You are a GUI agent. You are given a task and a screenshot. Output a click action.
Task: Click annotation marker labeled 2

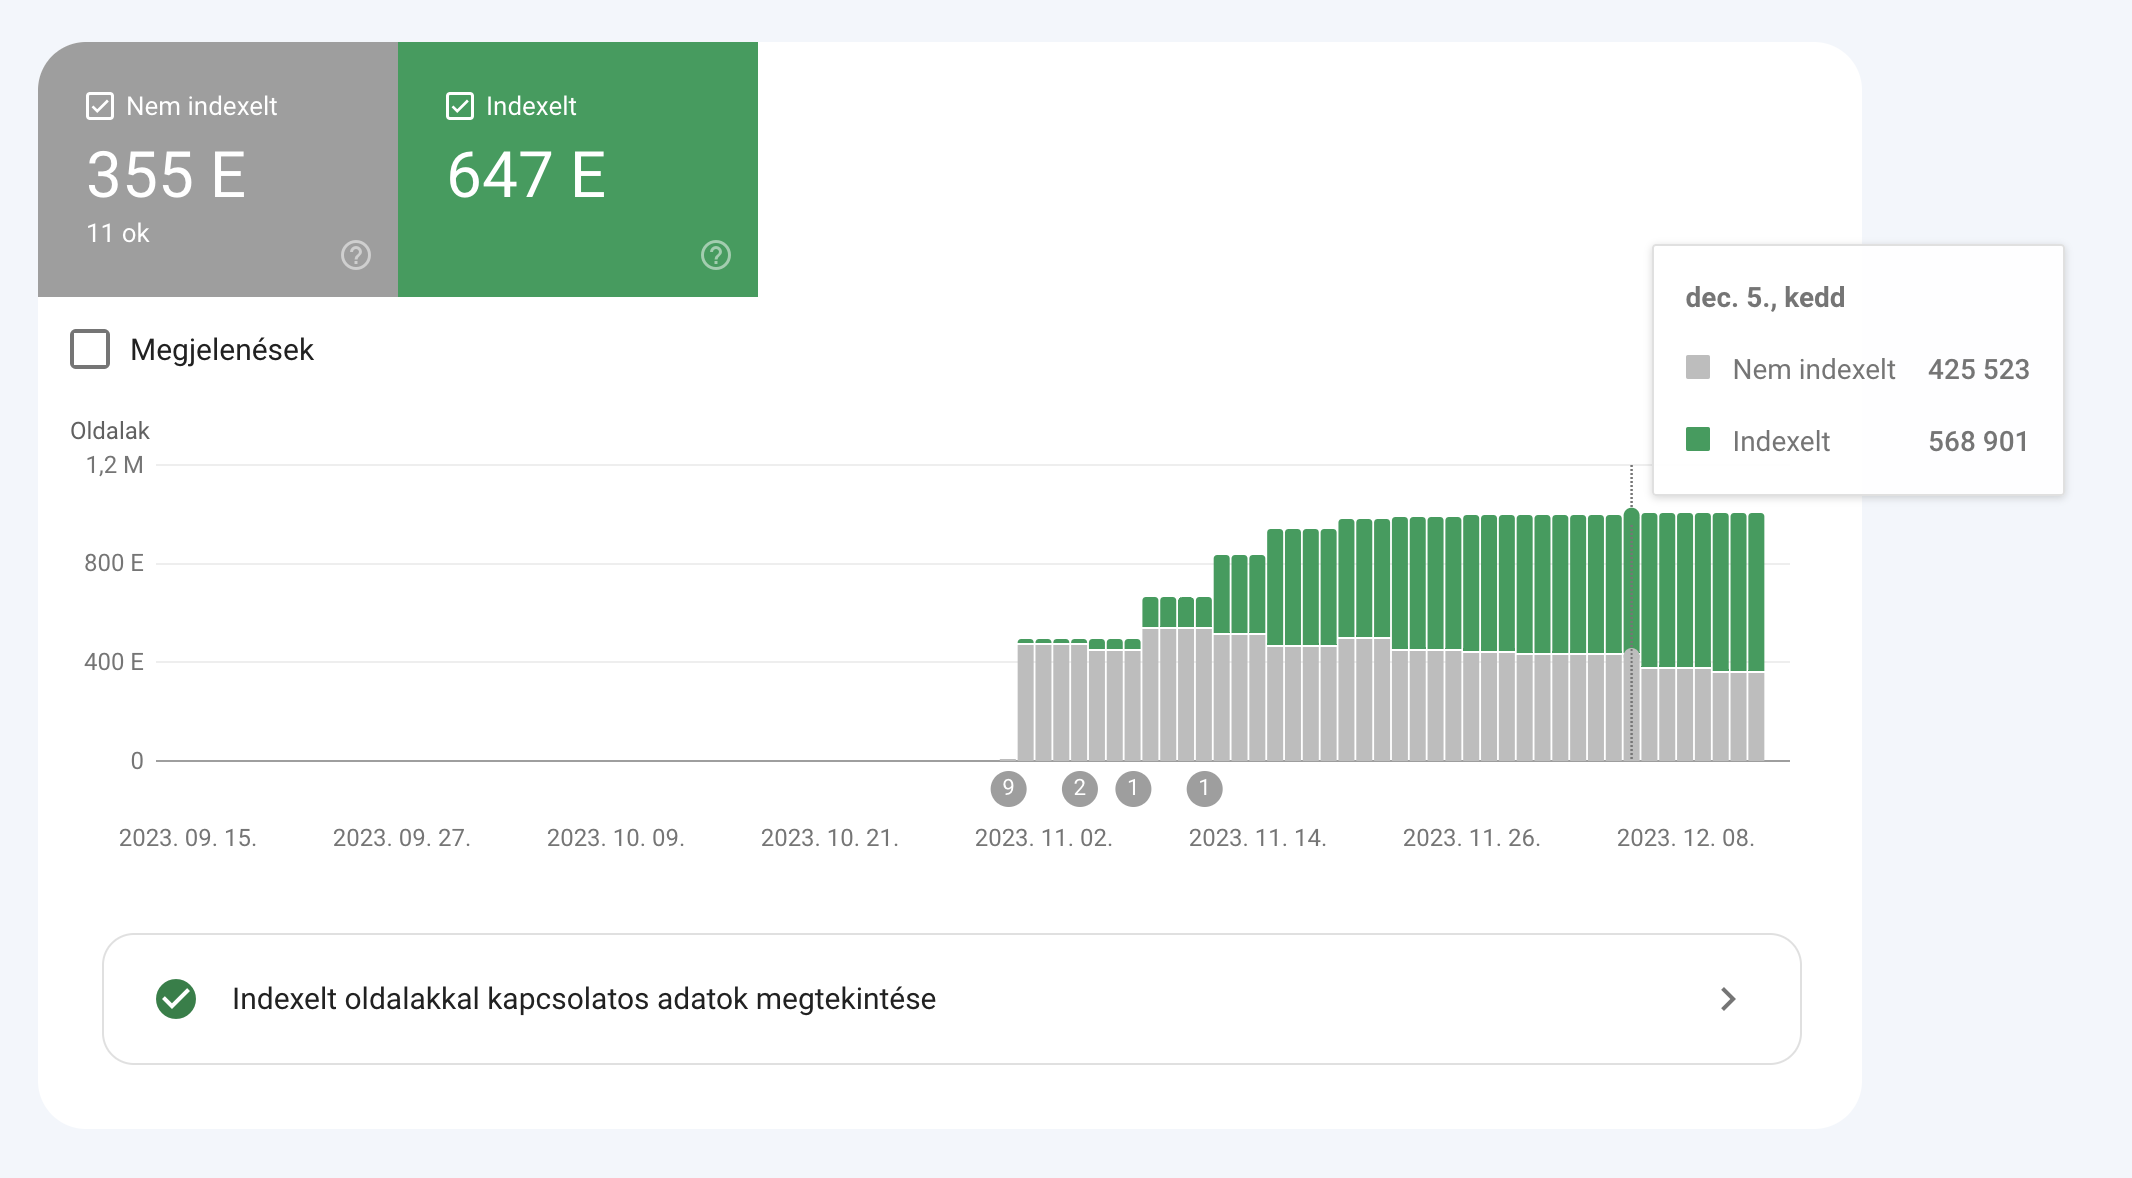[x=1079, y=789]
